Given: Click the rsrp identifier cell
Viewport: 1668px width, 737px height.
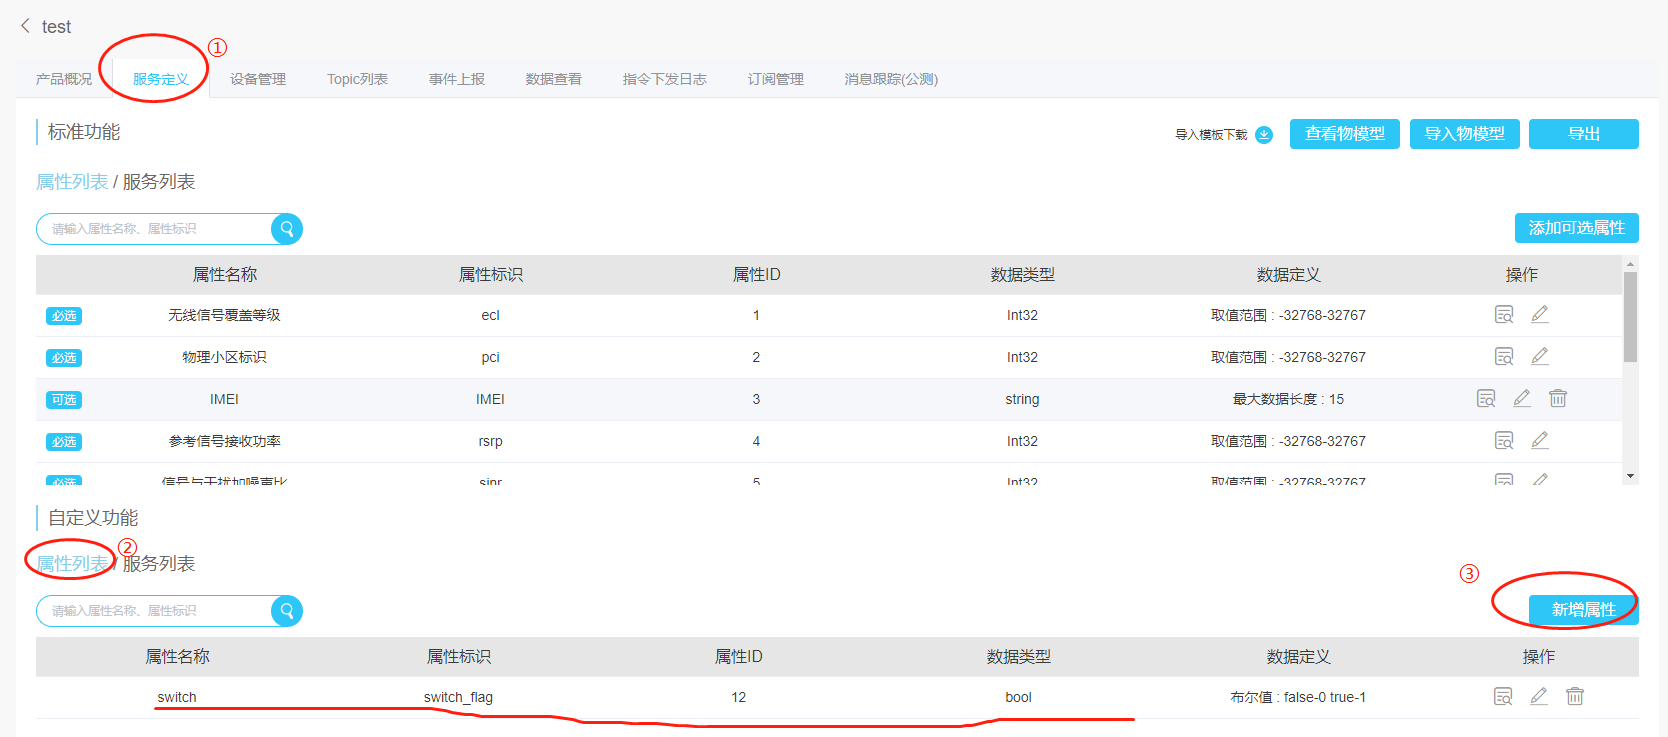Looking at the screenshot, I should (490, 441).
